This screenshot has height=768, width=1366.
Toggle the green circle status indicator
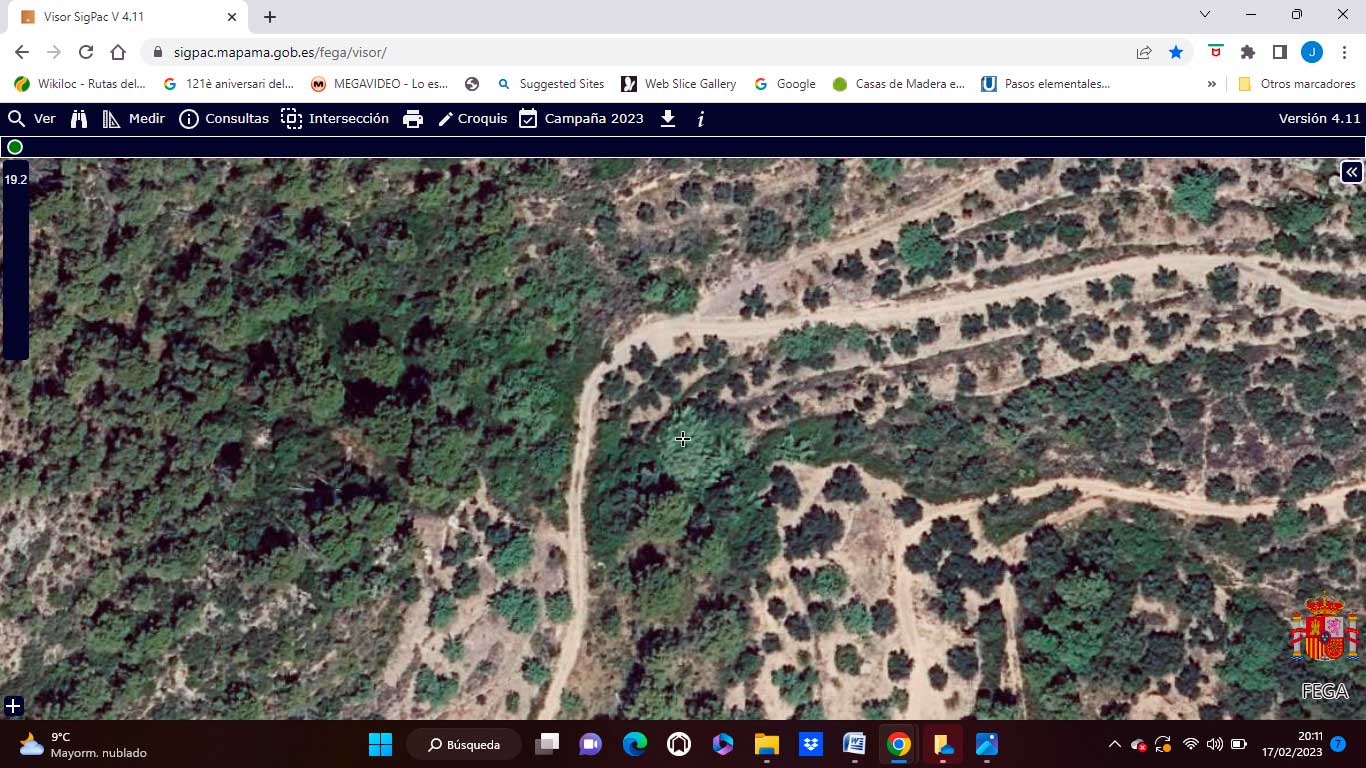[x=15, y=147]
